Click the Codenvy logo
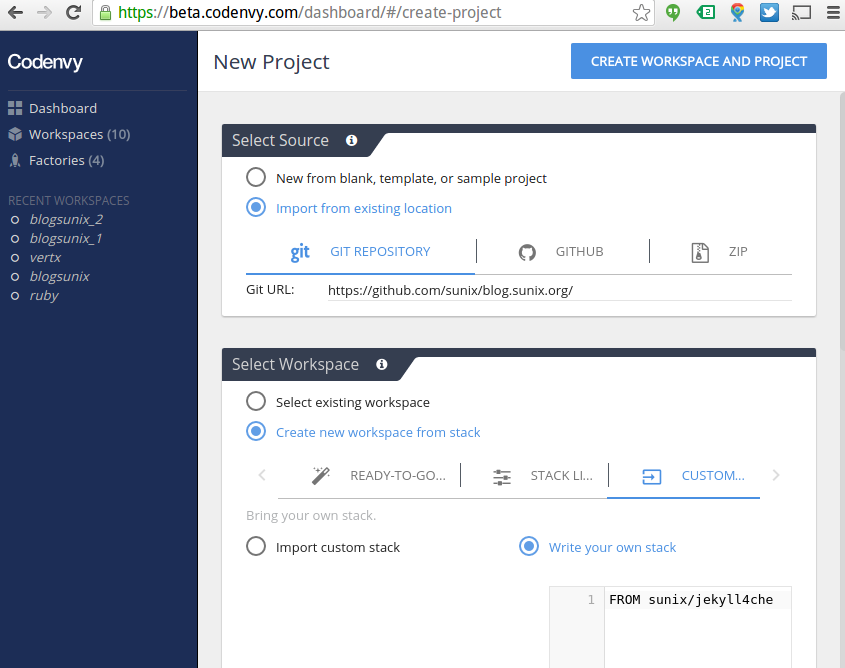The height and width of the screenshot is (668, 845). (45, 62)
